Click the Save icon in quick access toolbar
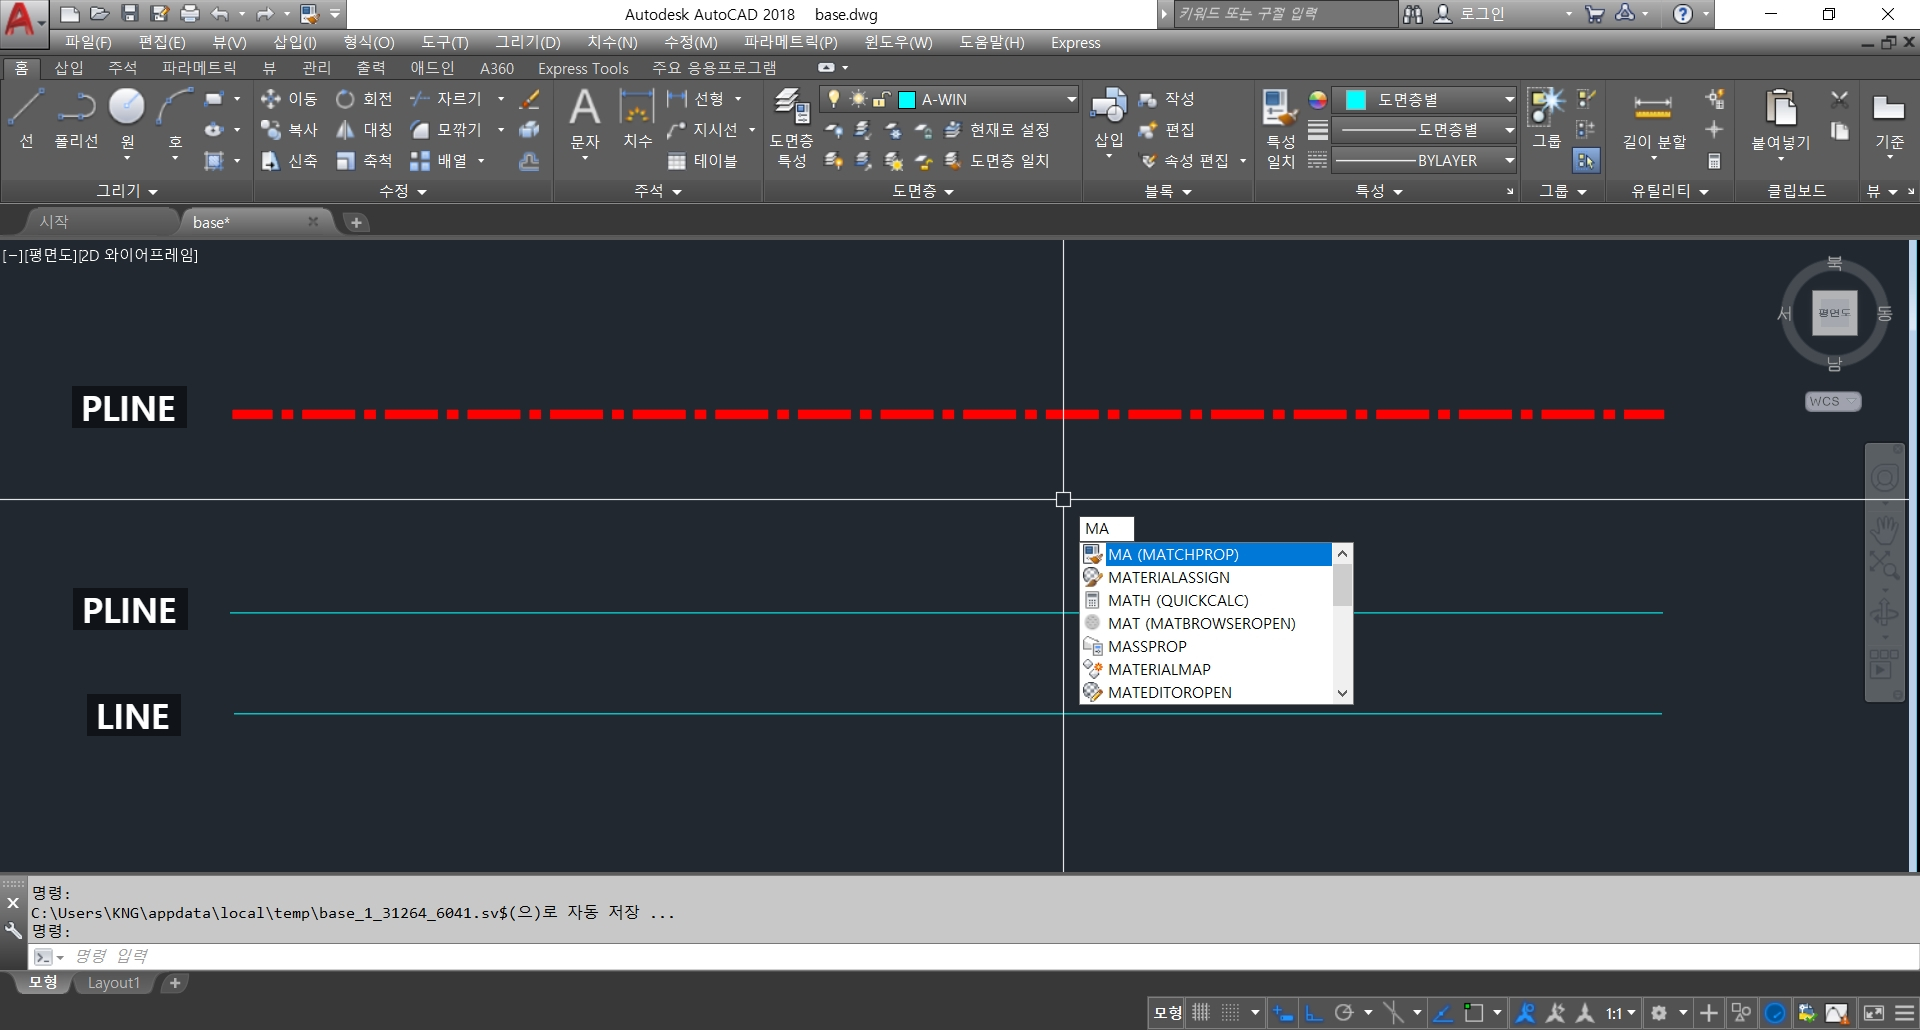The height and width of the screenshot is (1030, 1920). [x=130, y=14]
